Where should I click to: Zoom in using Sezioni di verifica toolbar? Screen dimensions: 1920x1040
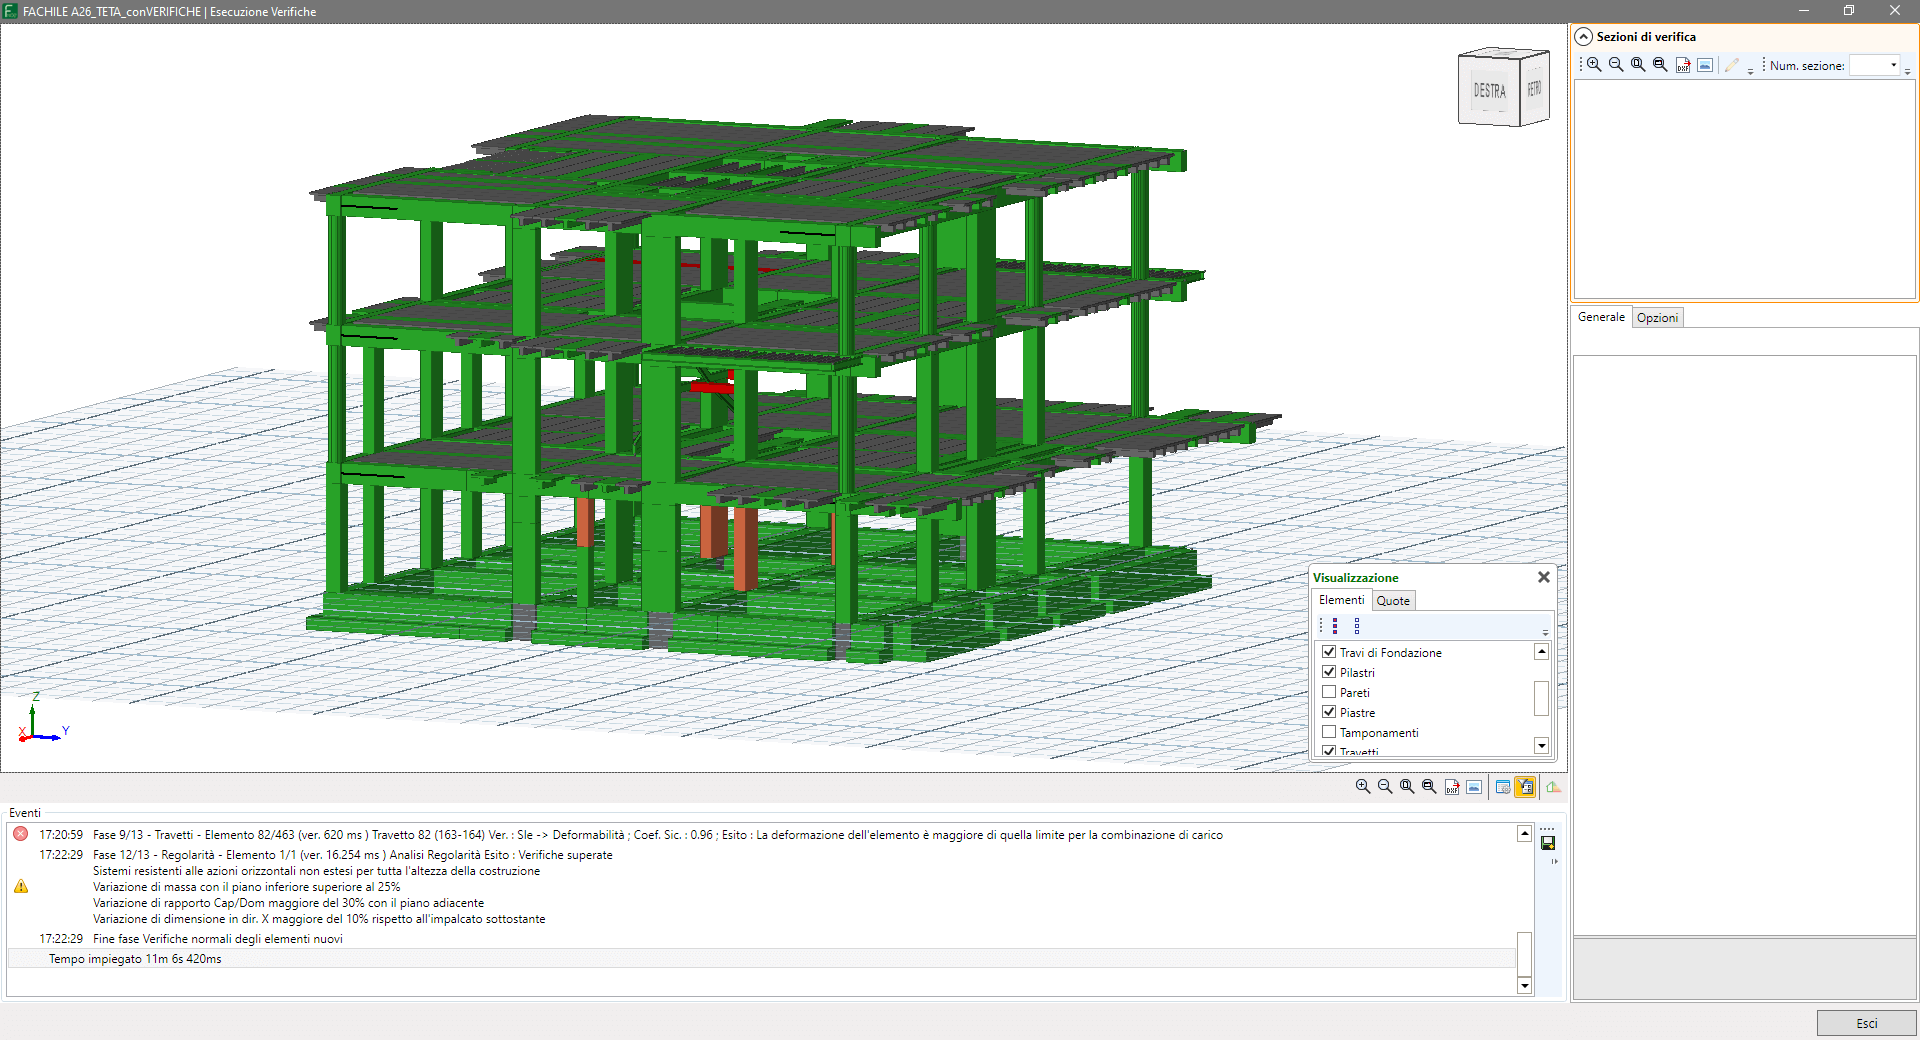point(1594,65)
